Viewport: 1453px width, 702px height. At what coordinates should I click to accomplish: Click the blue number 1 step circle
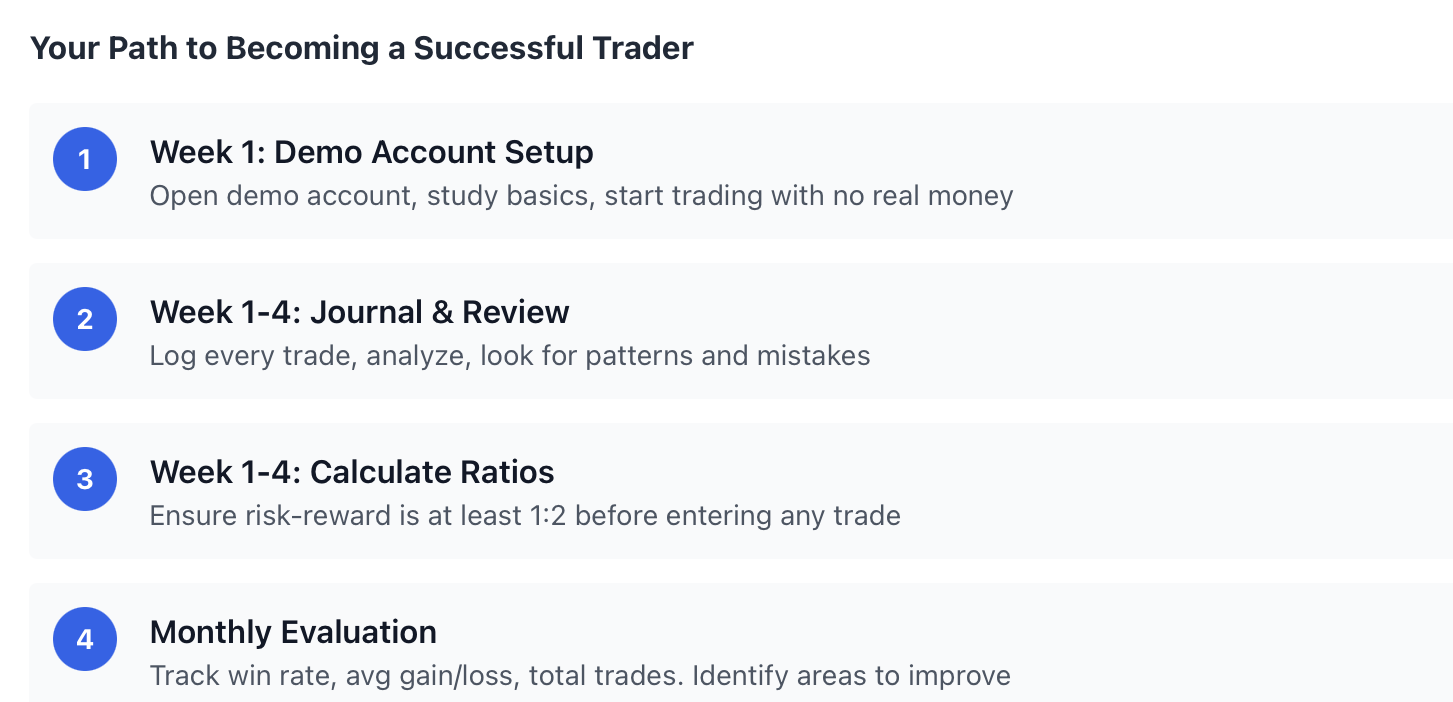tap(85, 159)
